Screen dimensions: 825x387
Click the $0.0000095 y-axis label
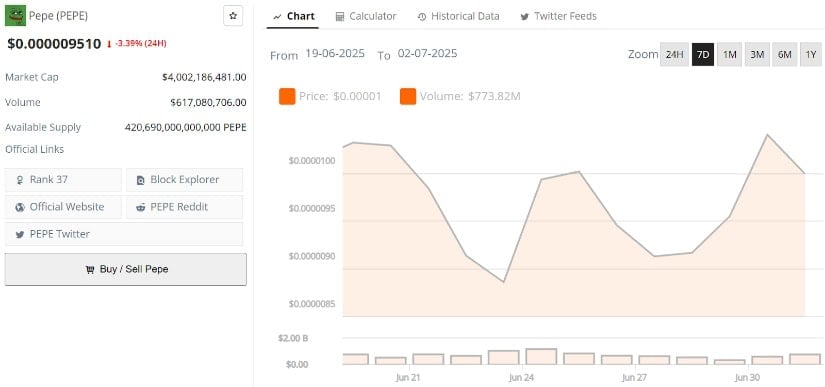tap(312, 208)
